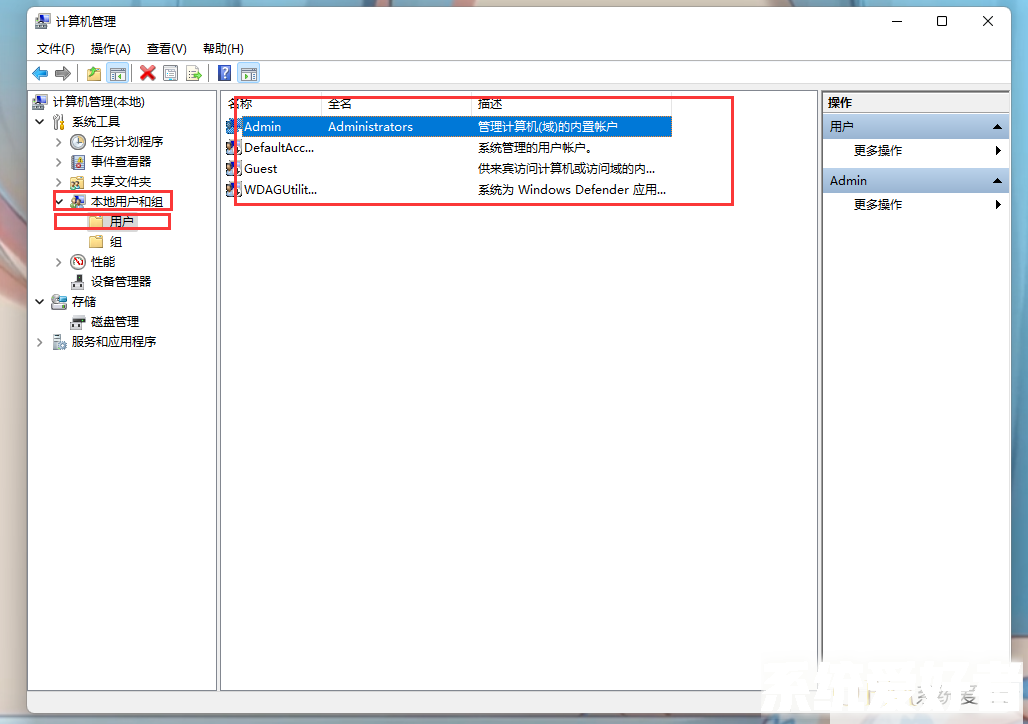Expand the 任务计划程序 node
Viewport: 1028px width, 724px height.
(x=59, y=142)
